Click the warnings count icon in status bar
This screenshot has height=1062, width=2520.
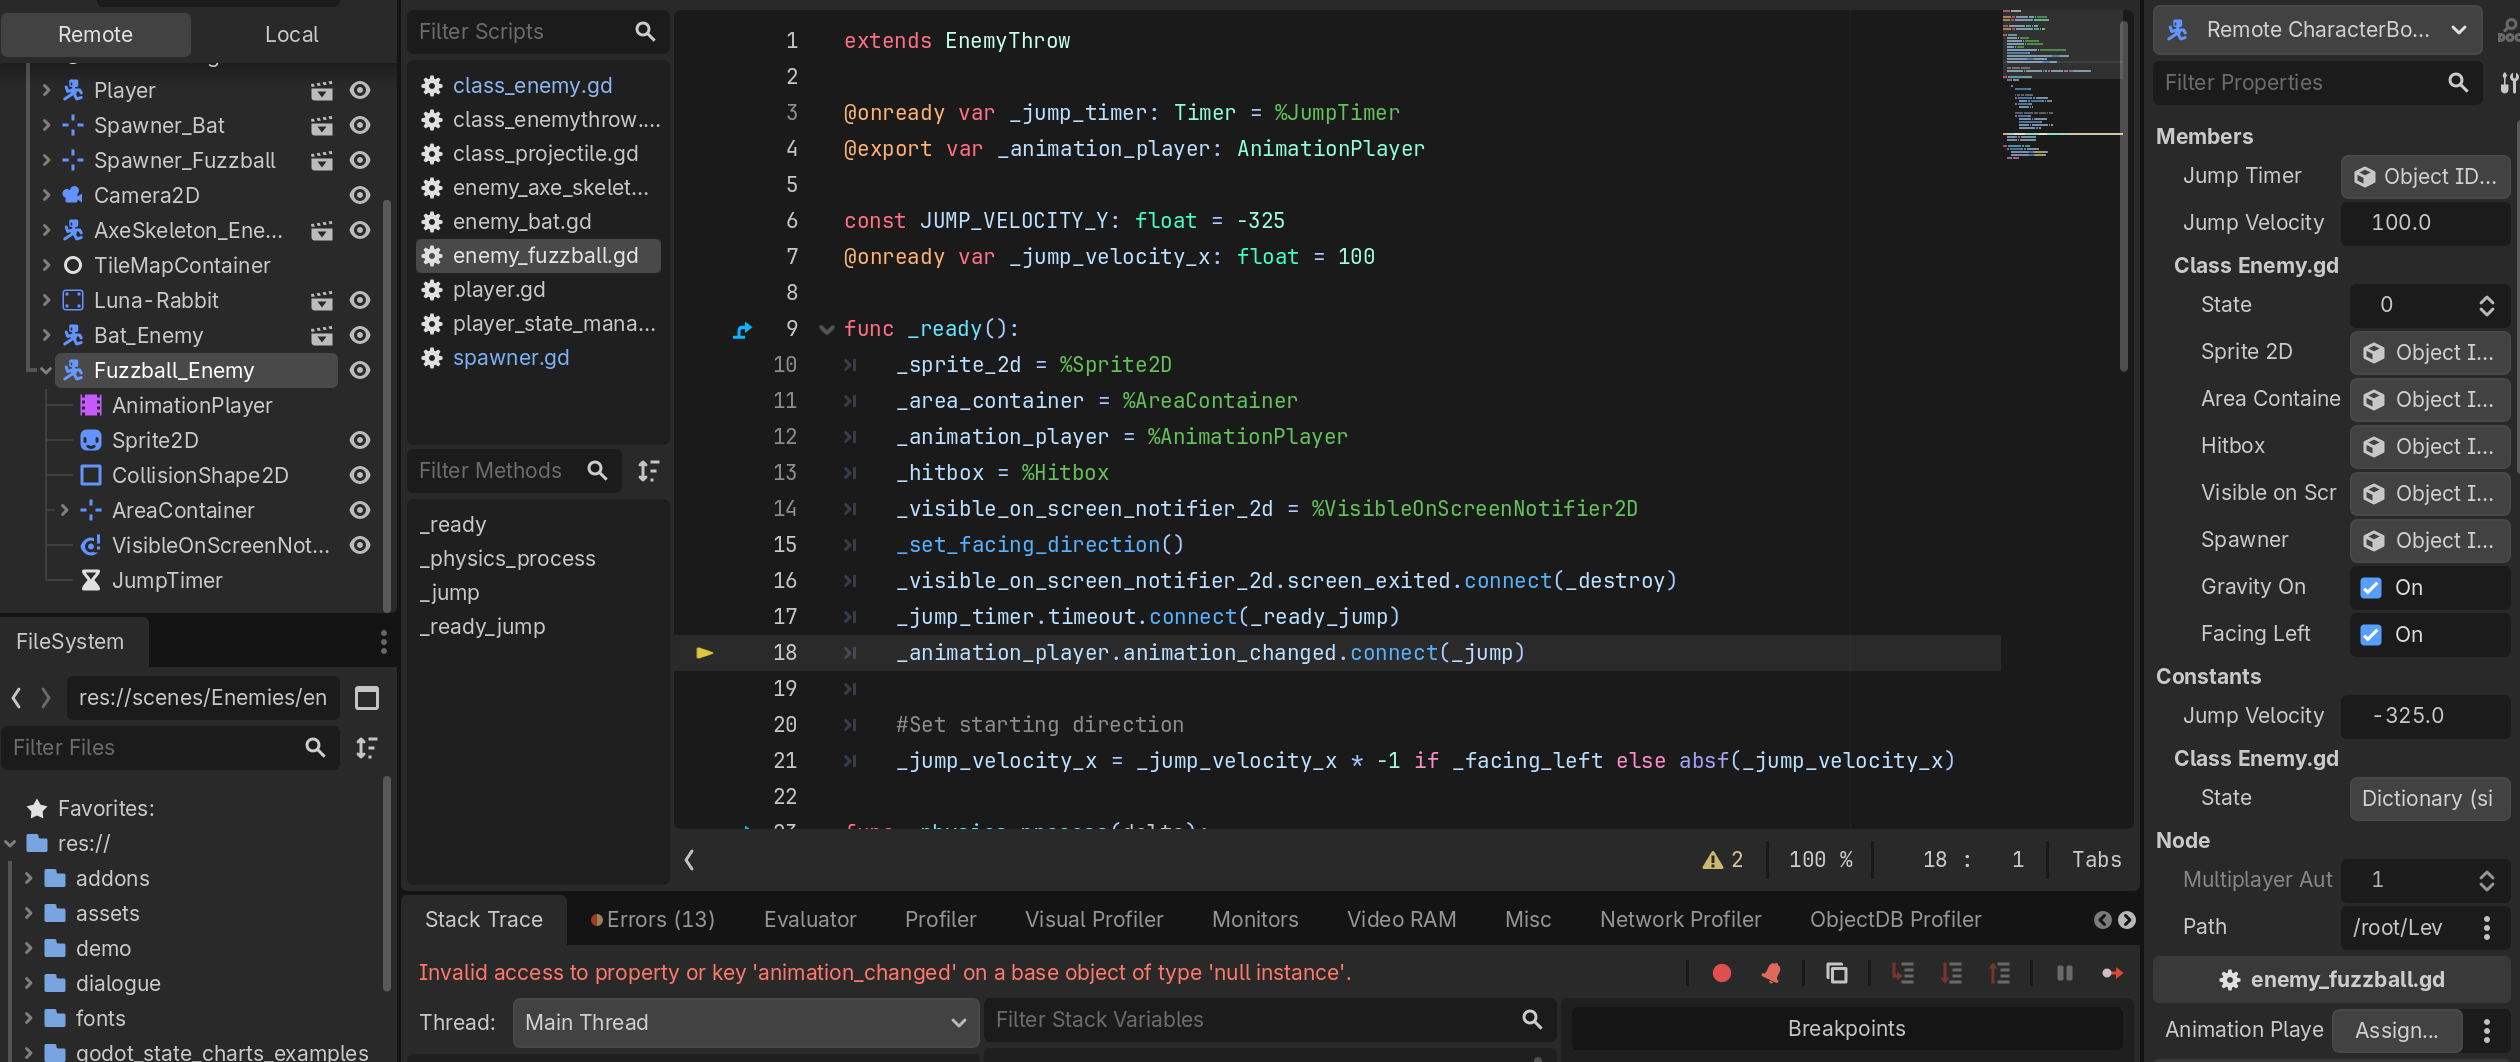[x=1712, y=860]
